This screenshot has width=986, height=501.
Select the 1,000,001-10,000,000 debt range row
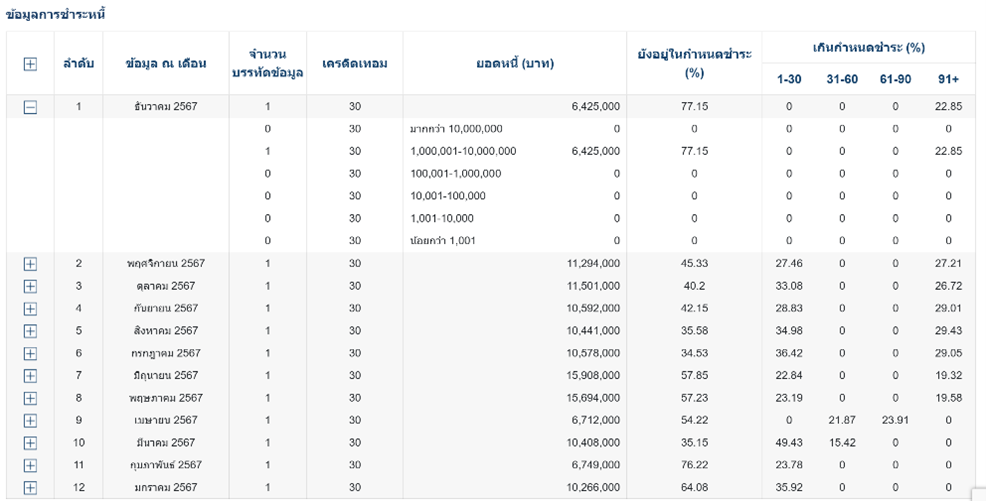point(463,151)
